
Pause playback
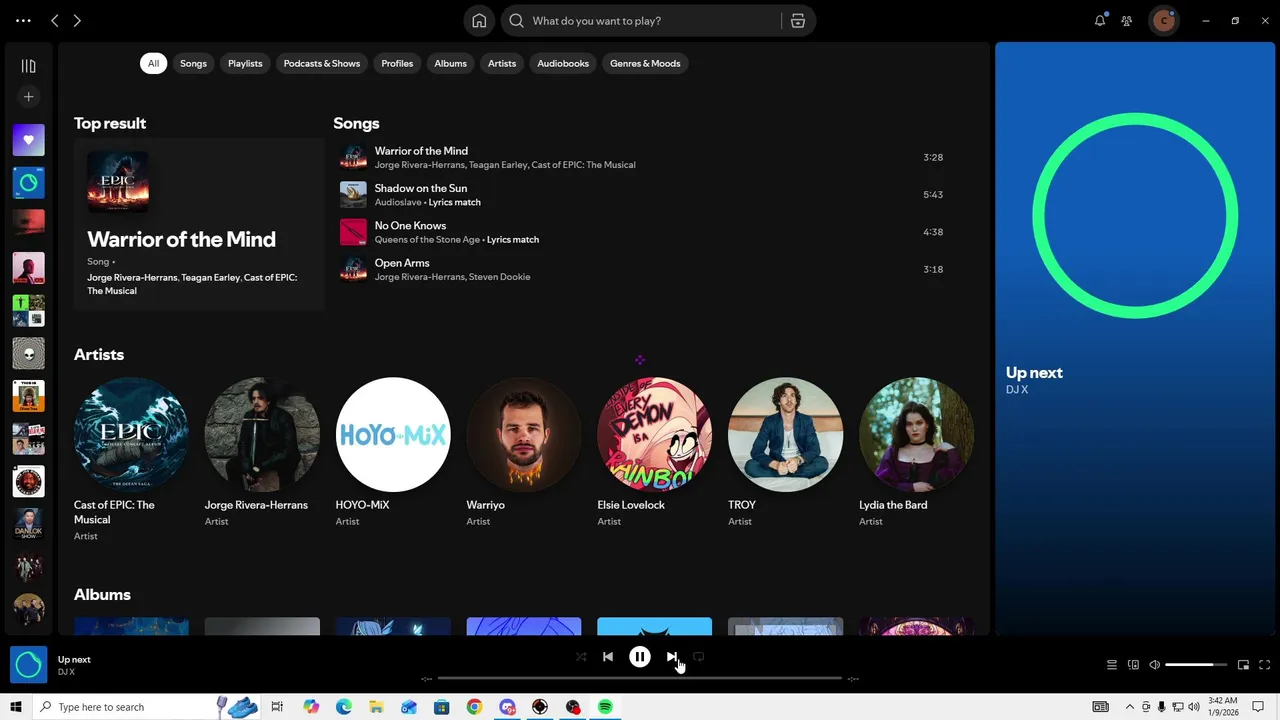tap(640, 657)
